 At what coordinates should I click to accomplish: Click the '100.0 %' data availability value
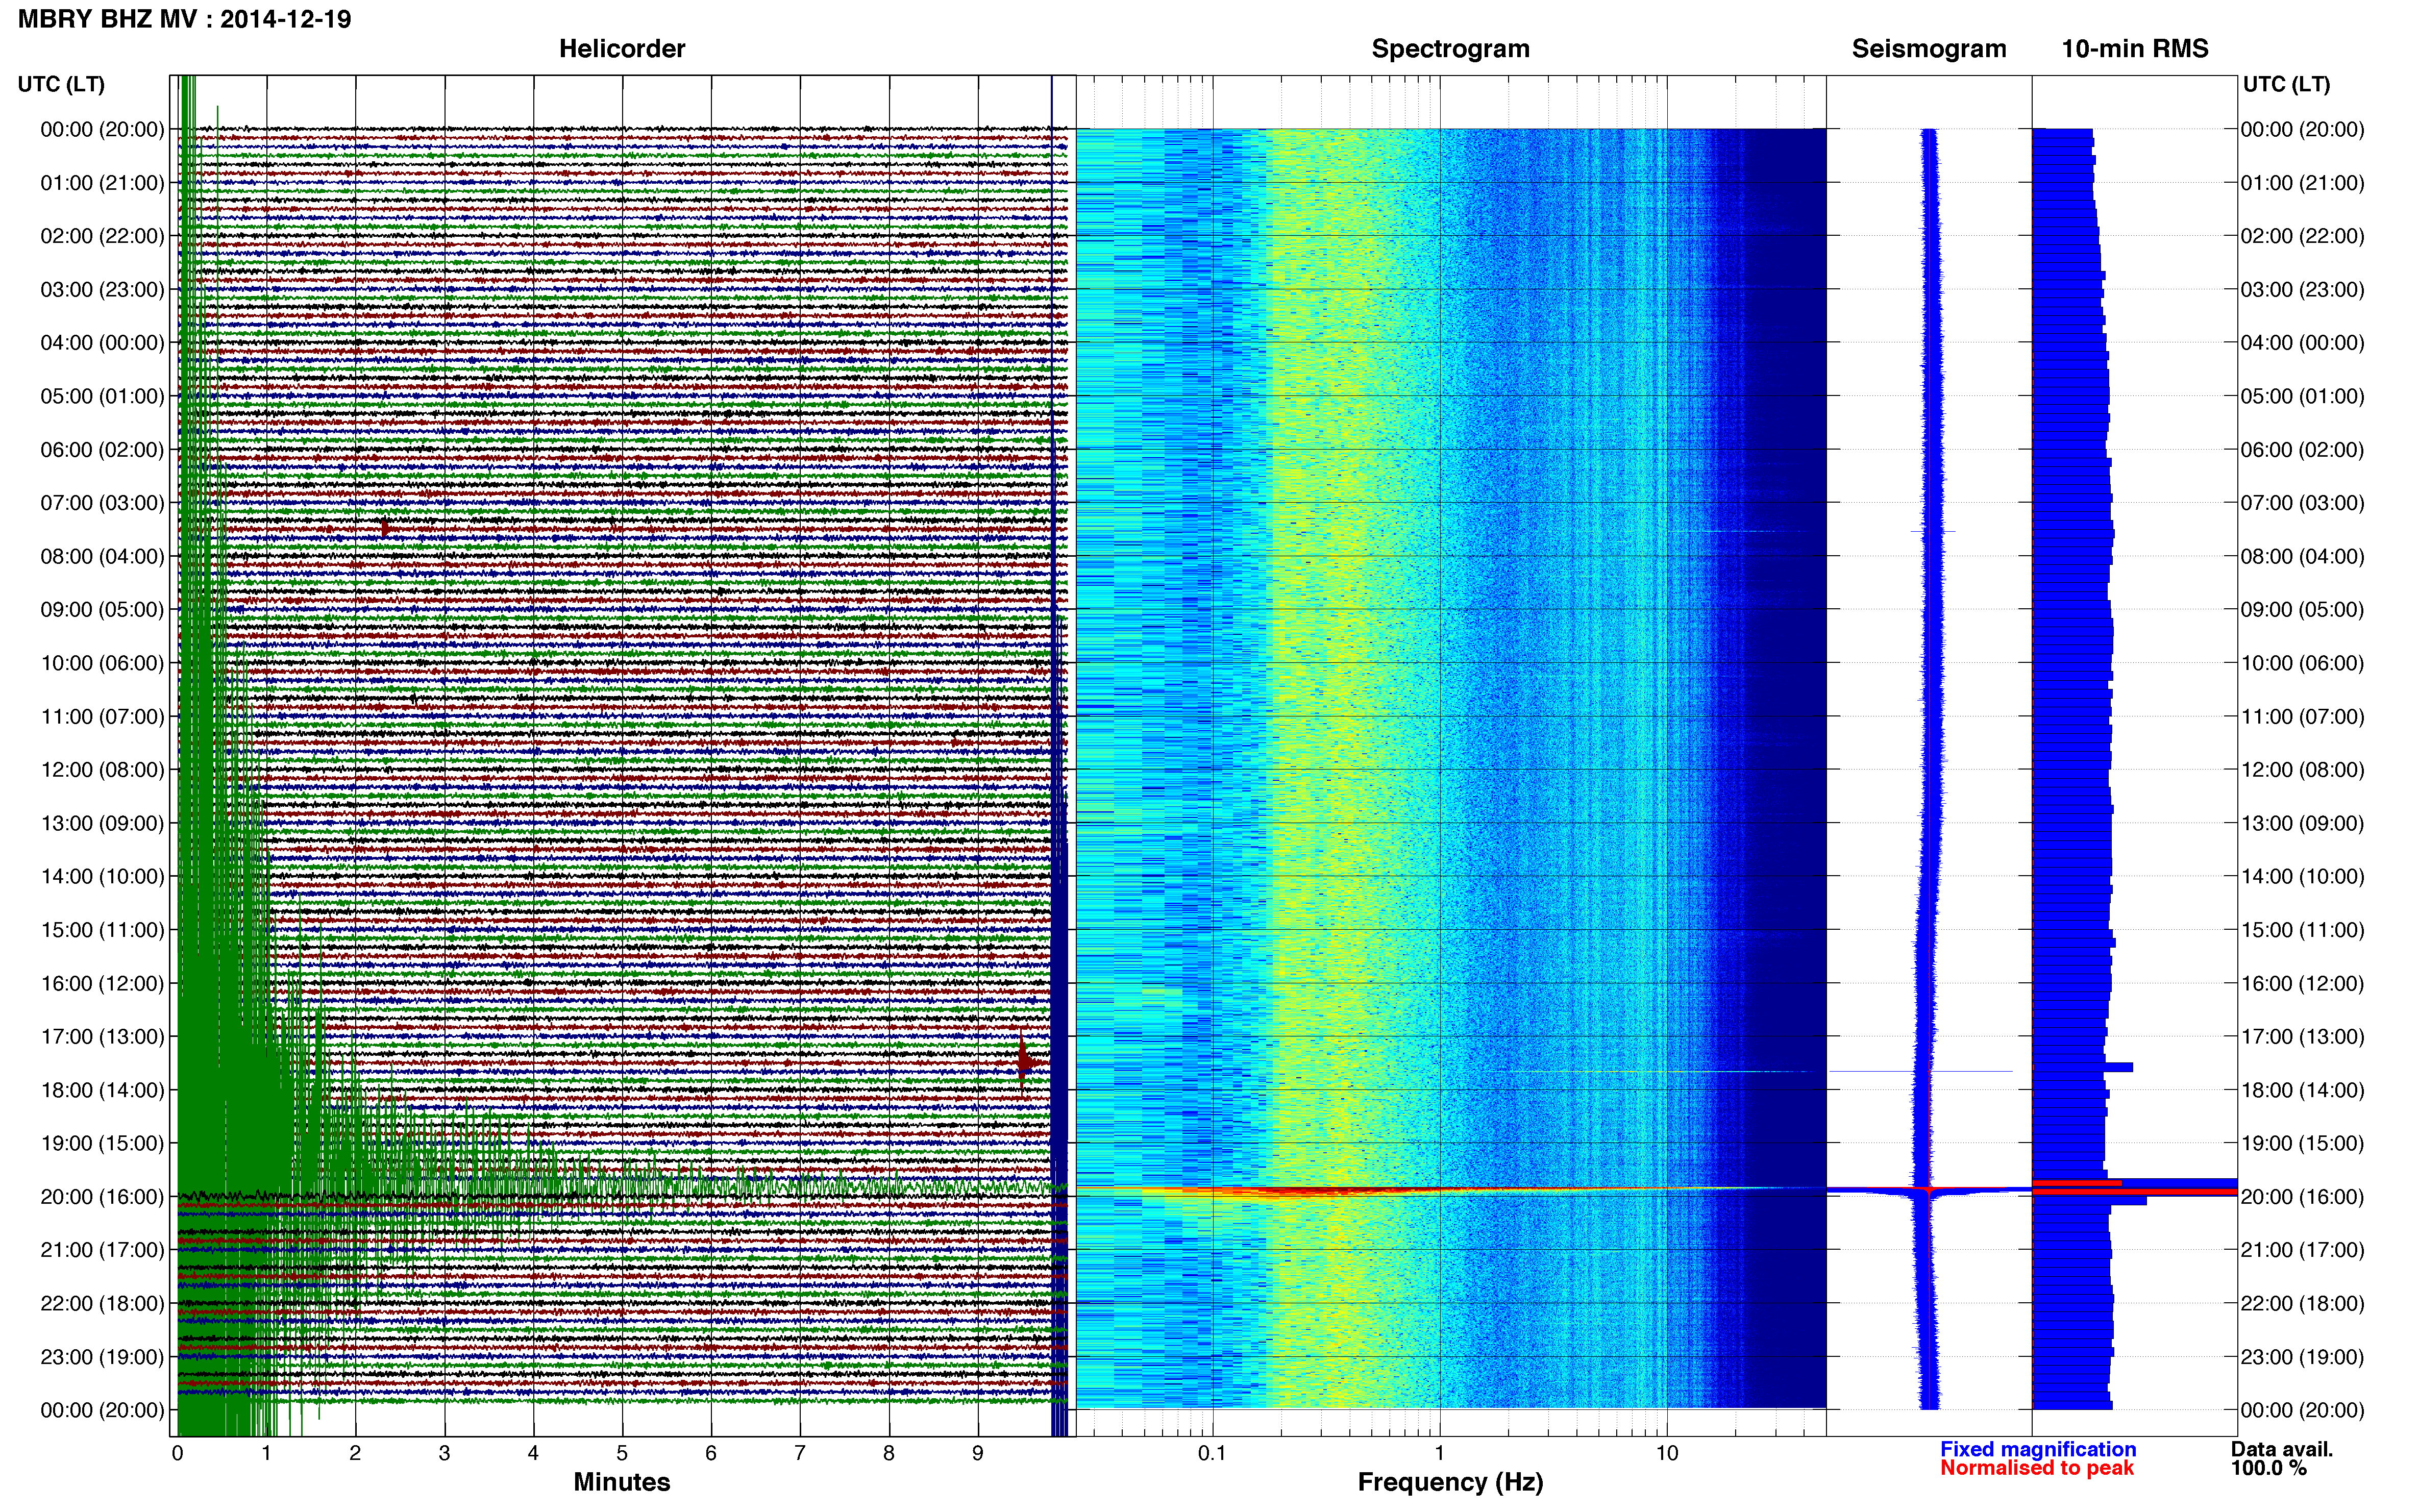click(x=2268, y=1468)
